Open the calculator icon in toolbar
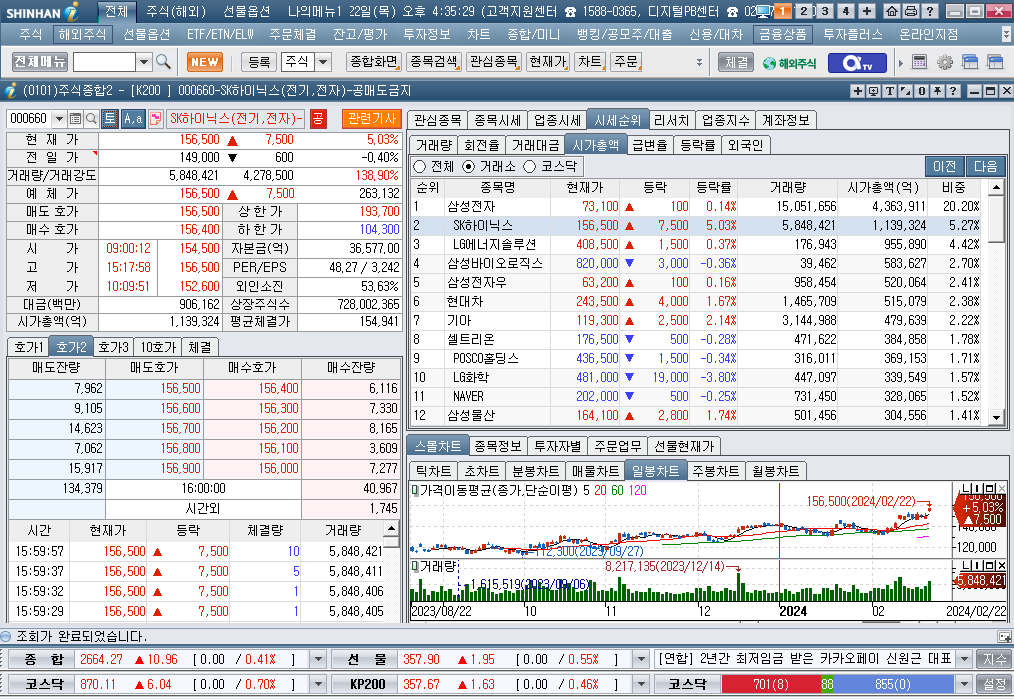This screenshot has width=1014, height=699. pyautogui.click(x=919, y=62)
